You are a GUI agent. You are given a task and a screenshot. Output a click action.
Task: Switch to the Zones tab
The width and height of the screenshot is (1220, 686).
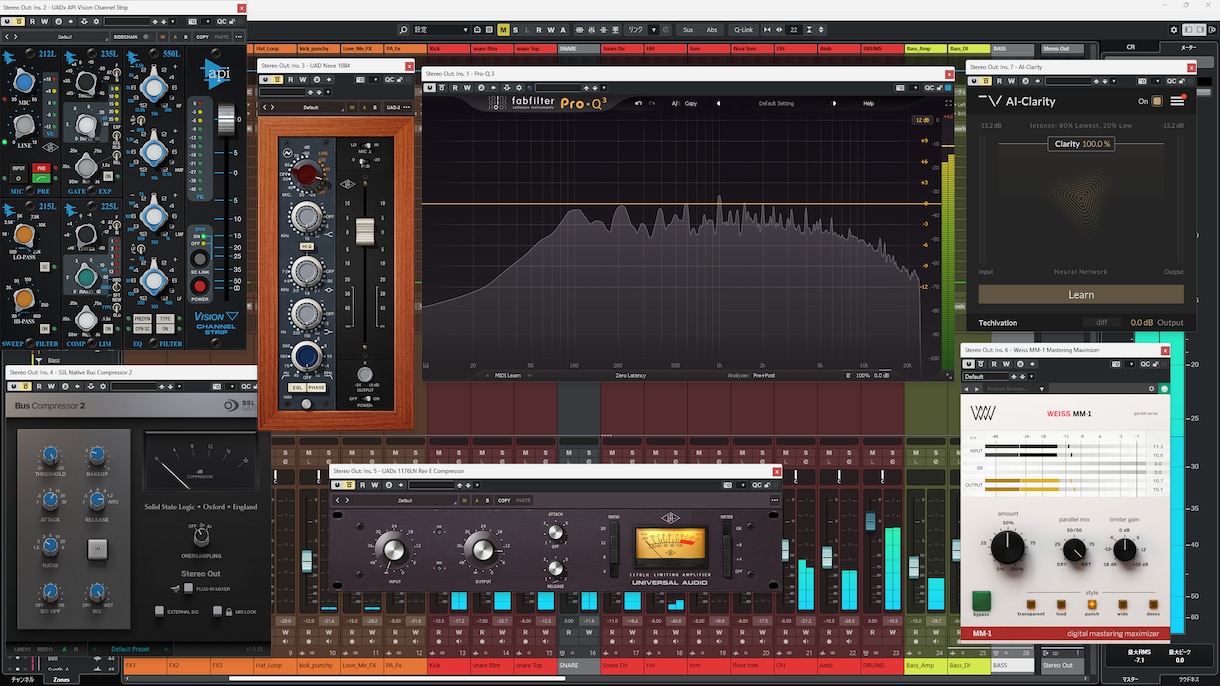62,679
